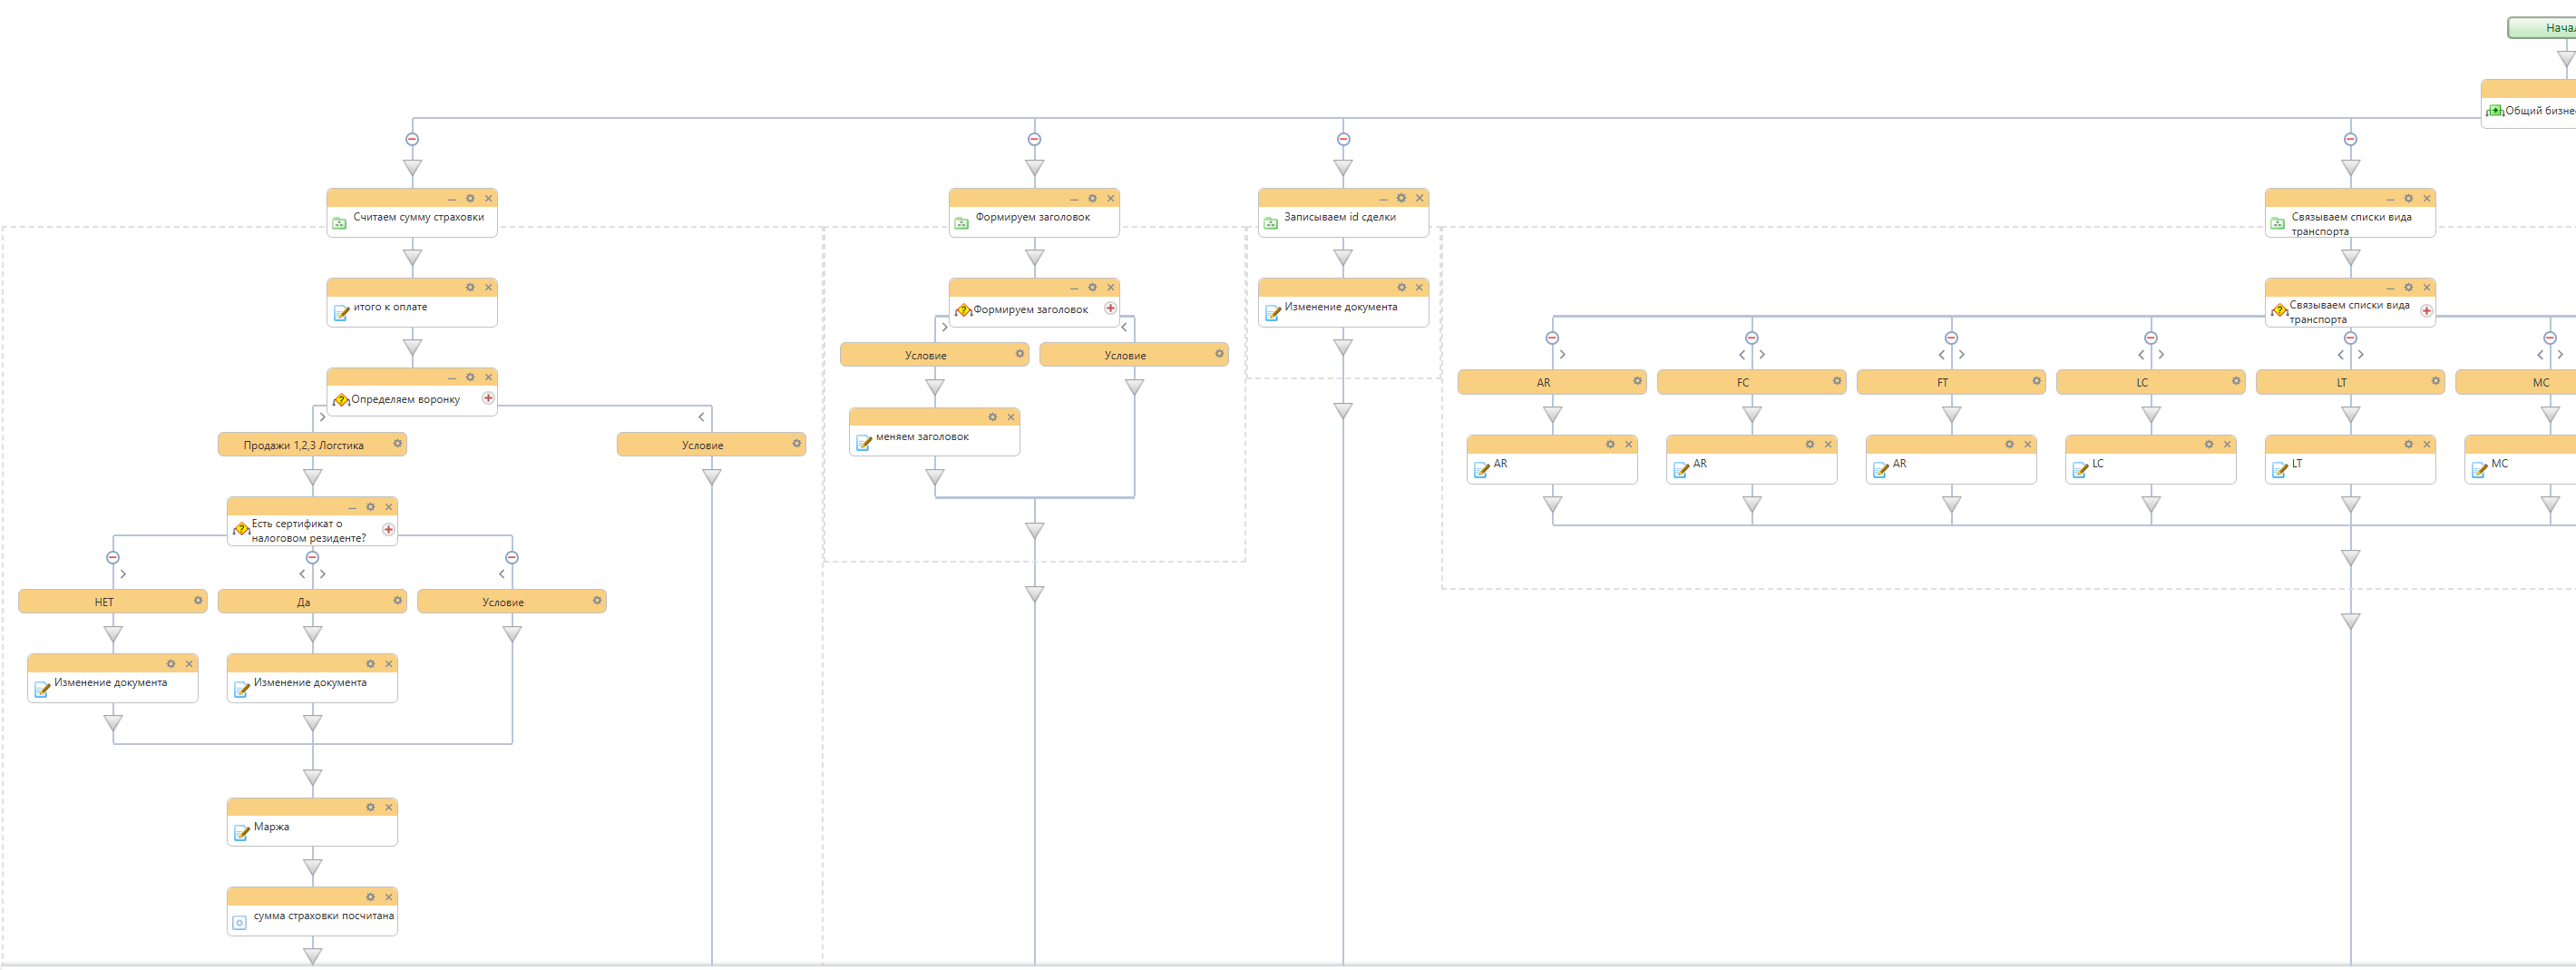This screenshot has height=970, width=2576.
Task: Collapse the branch above 'Записываем id сделки'
Action: tap(1343, 139)
